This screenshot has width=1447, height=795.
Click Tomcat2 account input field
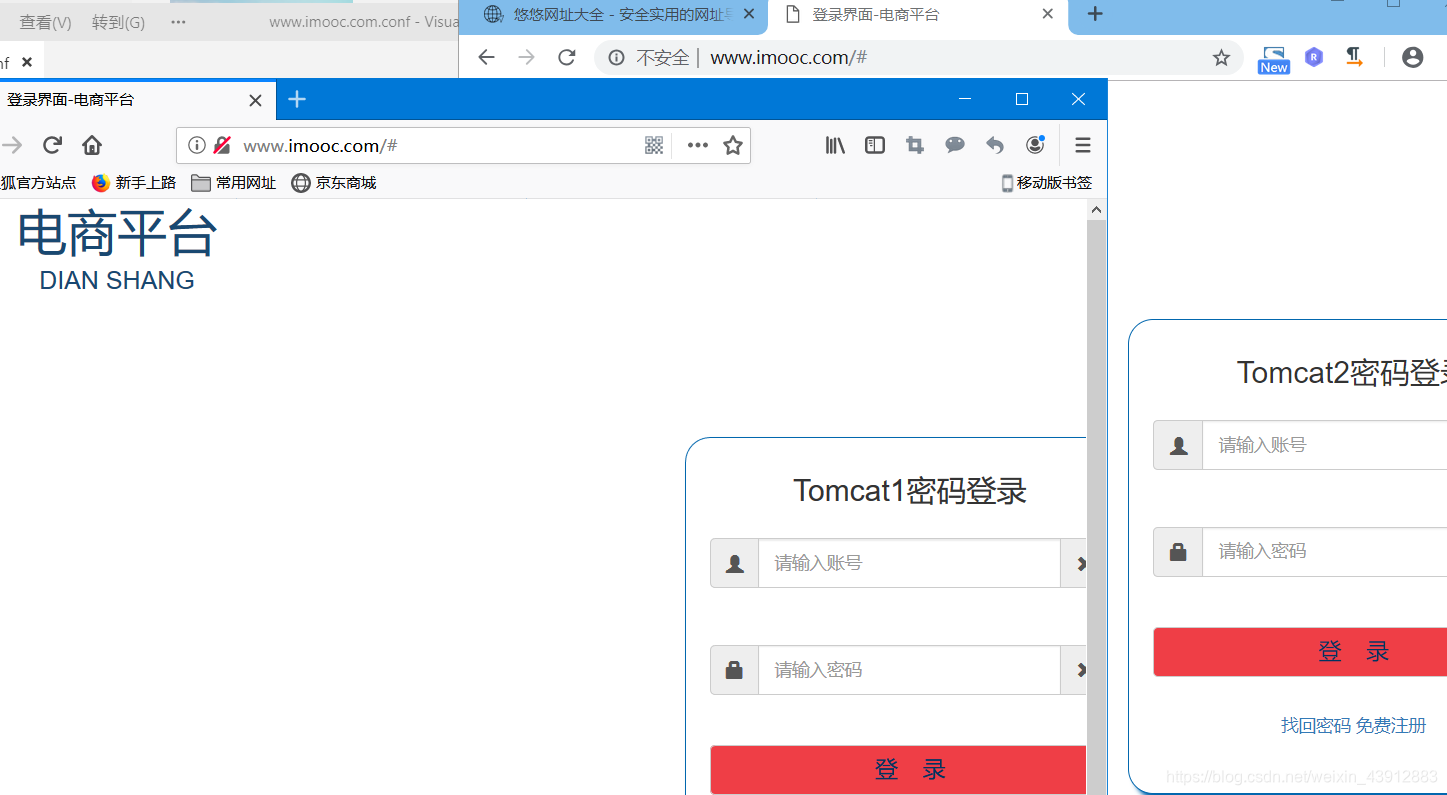pyautogui.click(x=1325, y=445)
